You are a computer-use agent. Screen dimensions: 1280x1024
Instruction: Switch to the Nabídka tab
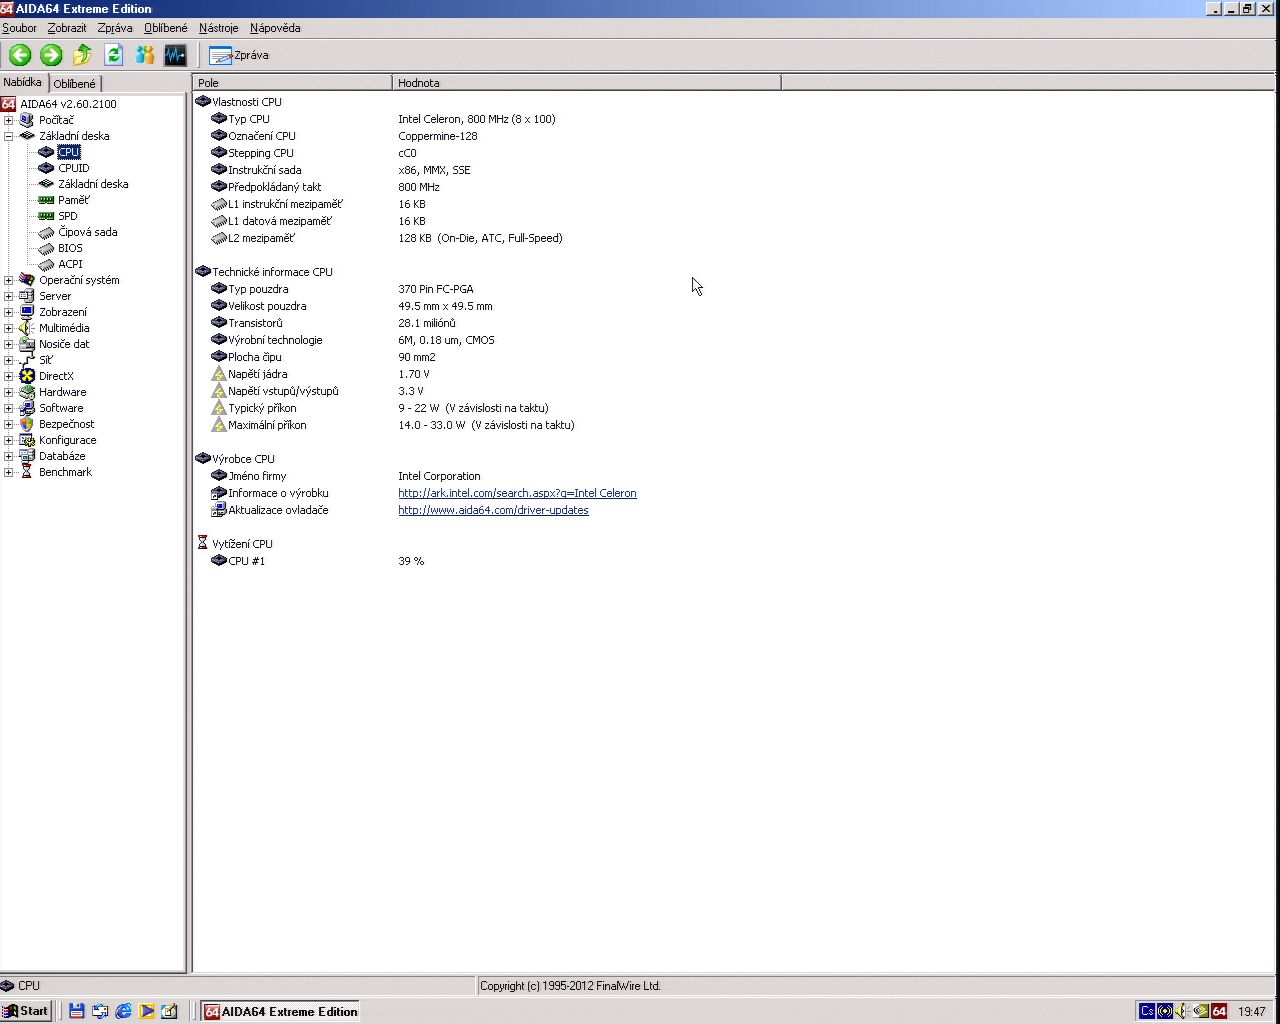click(23, 83)
